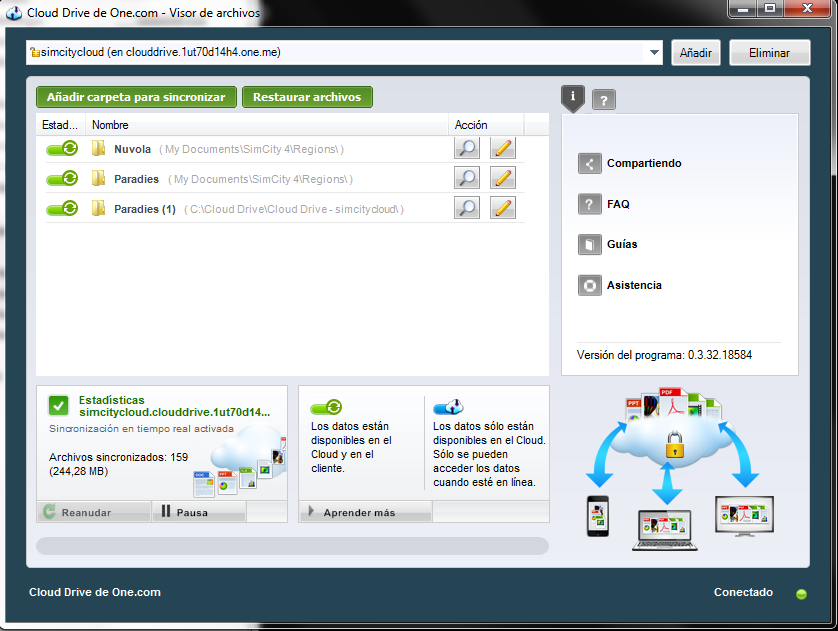Open the Guías book icon
838x631 pixels.
coord(588,244)
